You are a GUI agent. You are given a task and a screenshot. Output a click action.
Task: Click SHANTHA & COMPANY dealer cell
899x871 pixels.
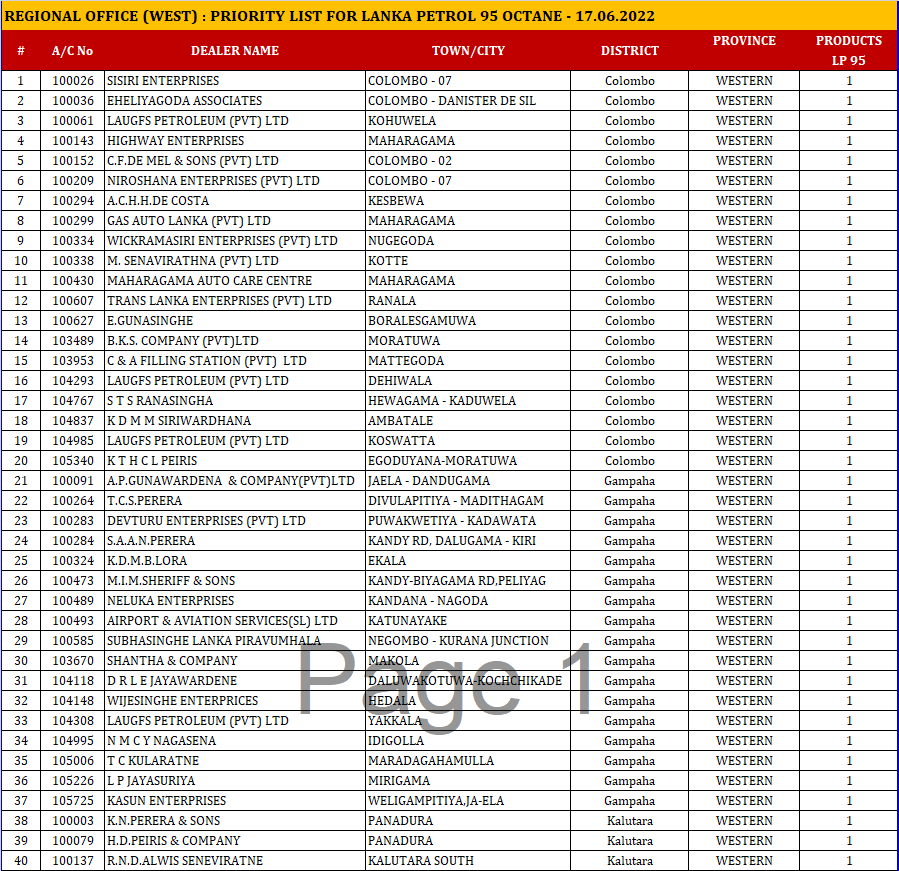234,661
